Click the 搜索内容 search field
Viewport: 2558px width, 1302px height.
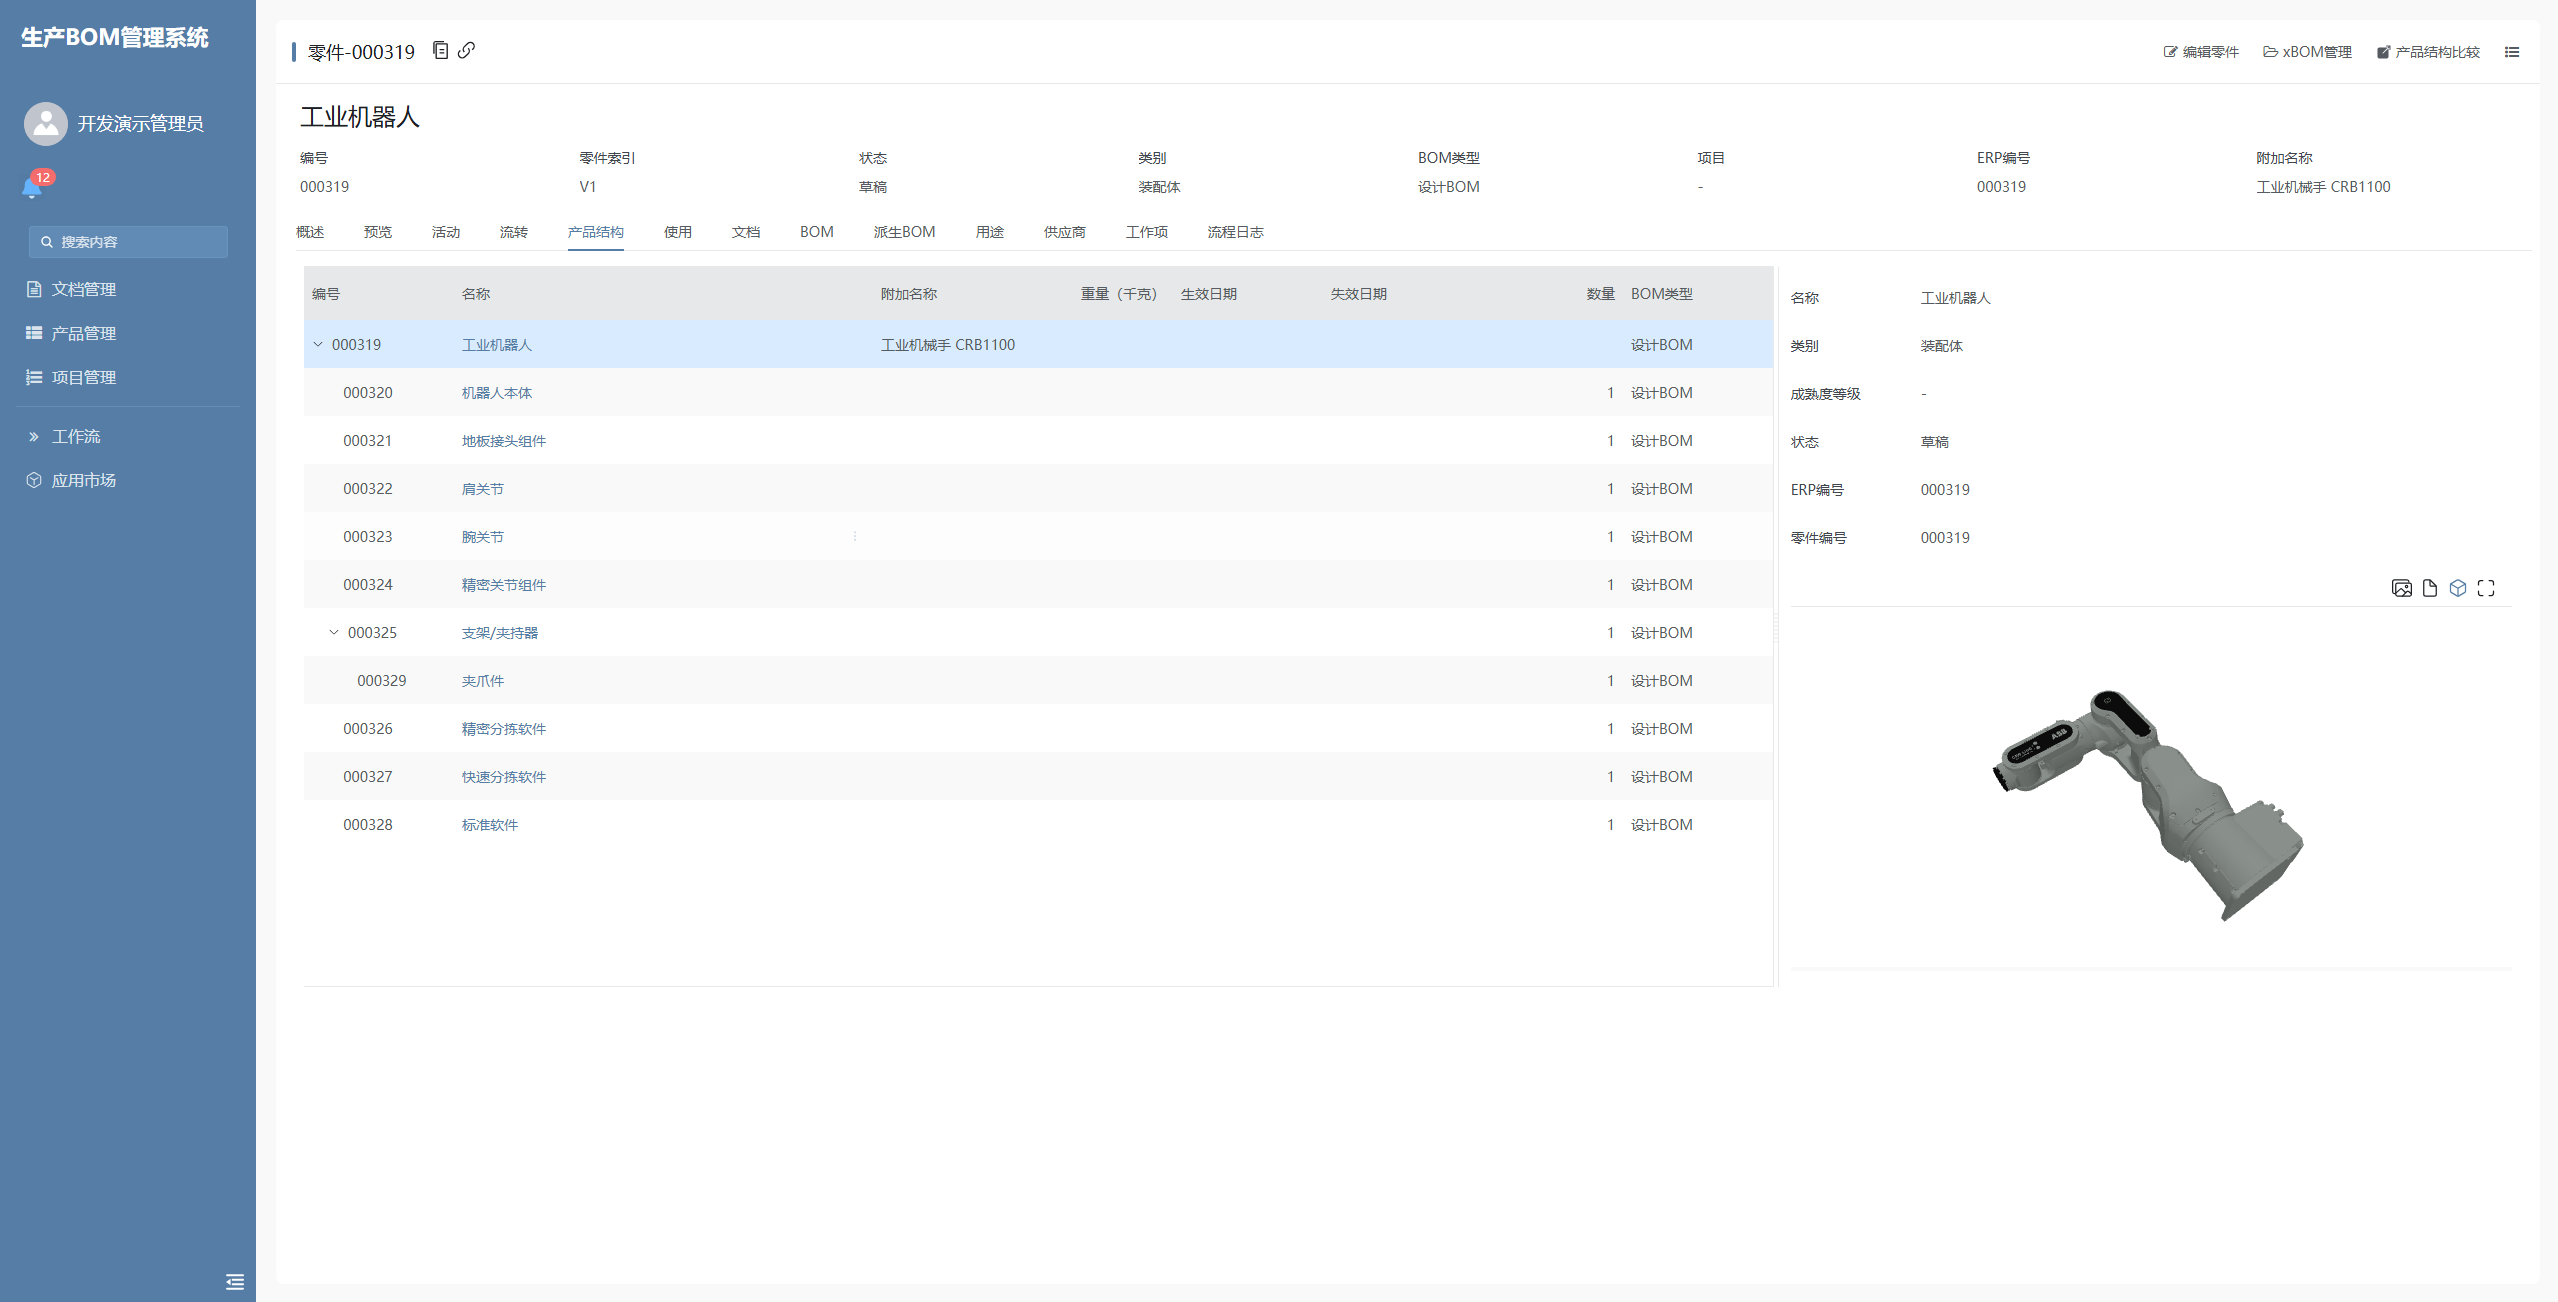click(x=128, y=242)
